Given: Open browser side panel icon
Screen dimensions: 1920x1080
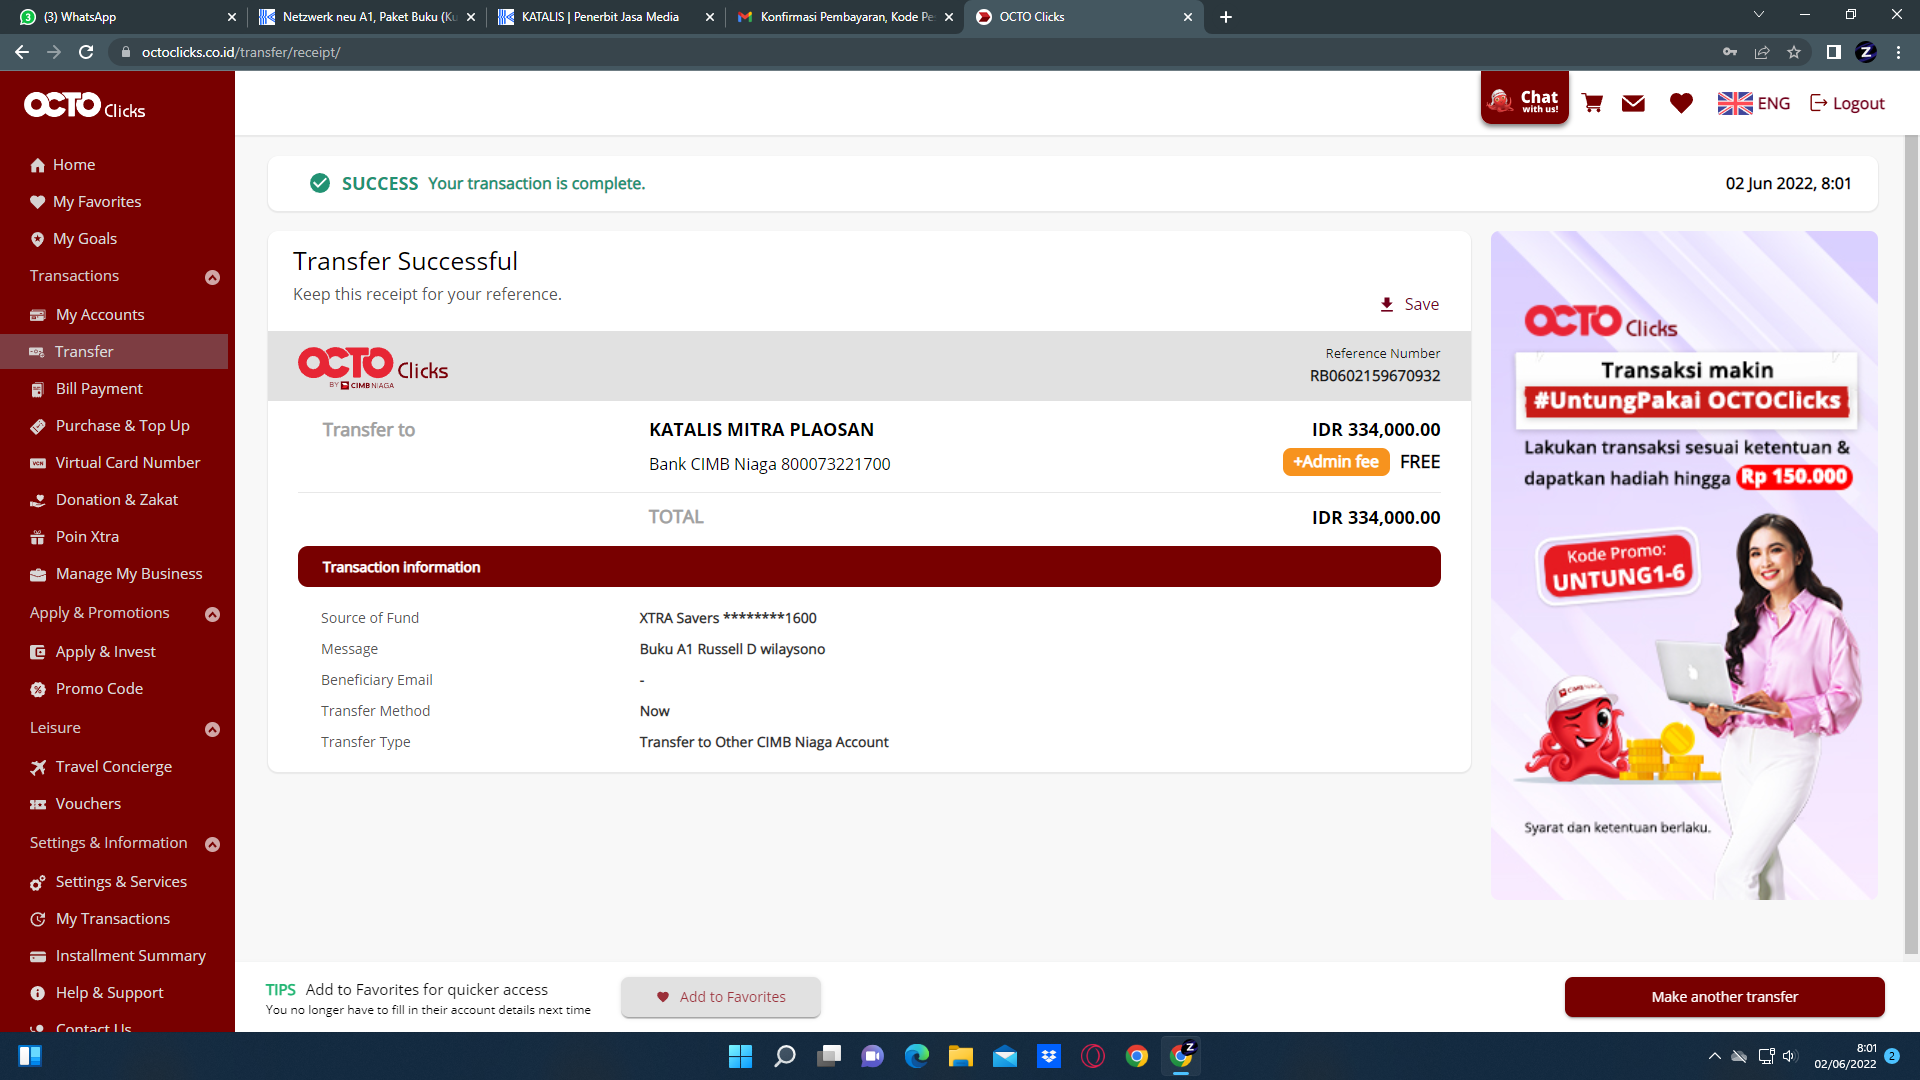Looking at the screenshot, I should [x=1833, y=52].
